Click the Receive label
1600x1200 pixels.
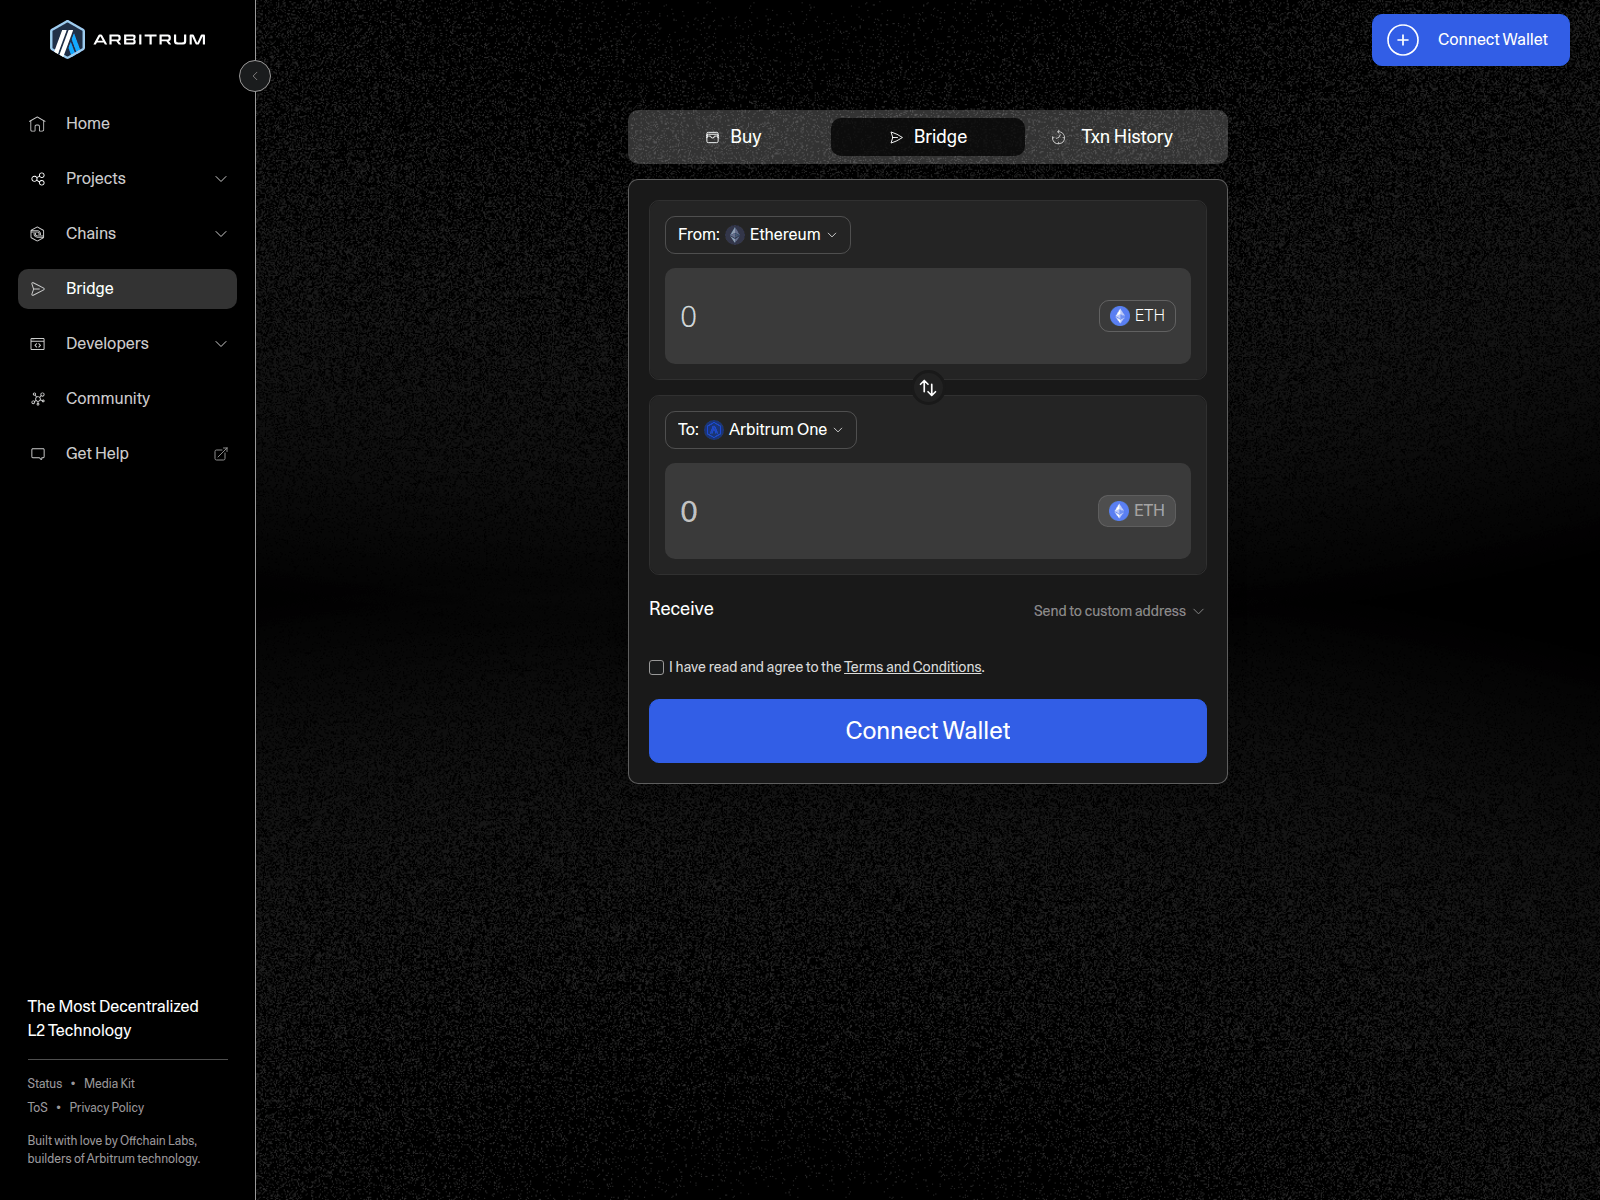coord(681,609)
